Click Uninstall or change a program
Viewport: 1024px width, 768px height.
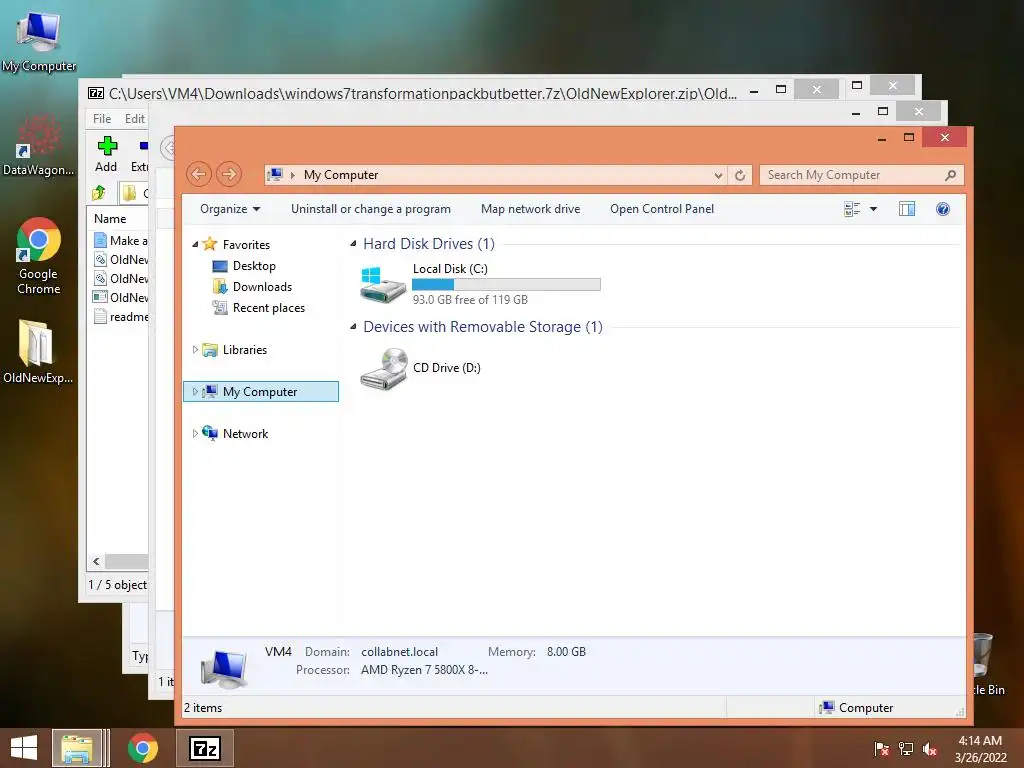(x=371, y=209)
